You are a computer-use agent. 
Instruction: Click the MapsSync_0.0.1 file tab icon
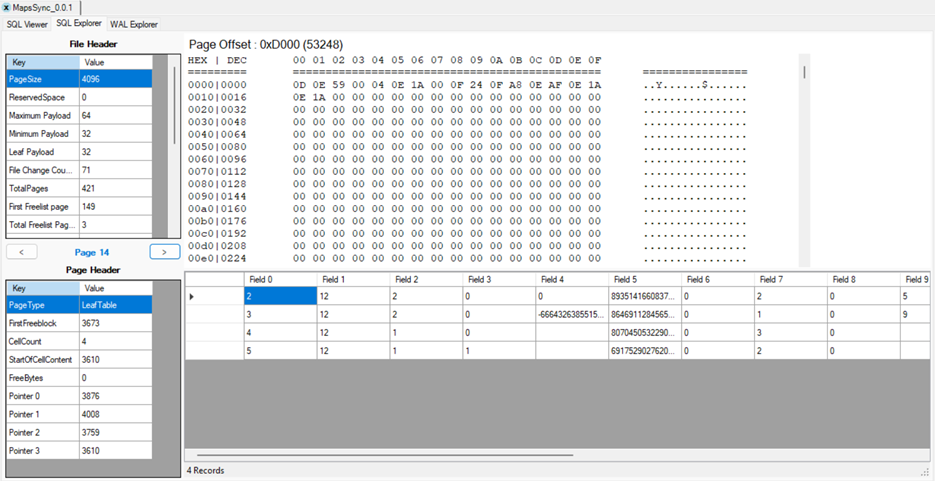(7, 8)
